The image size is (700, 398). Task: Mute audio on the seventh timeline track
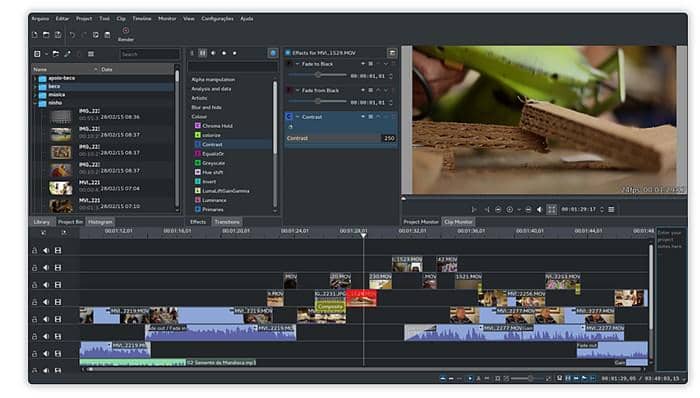46,353
